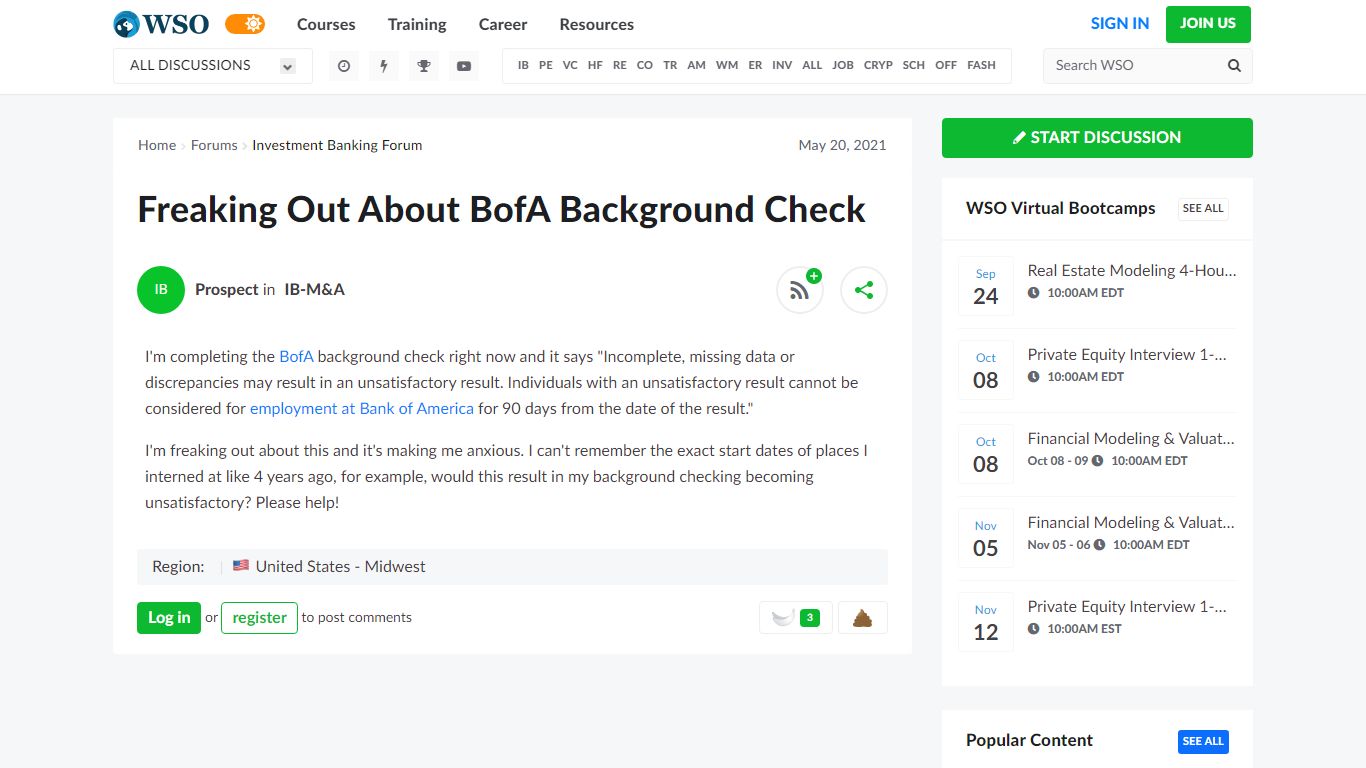Open Financial Modeling & Valuation Oct 08 bootcamp
This screenshot has width=1366, height=768.
click(x=1132, y=438)
